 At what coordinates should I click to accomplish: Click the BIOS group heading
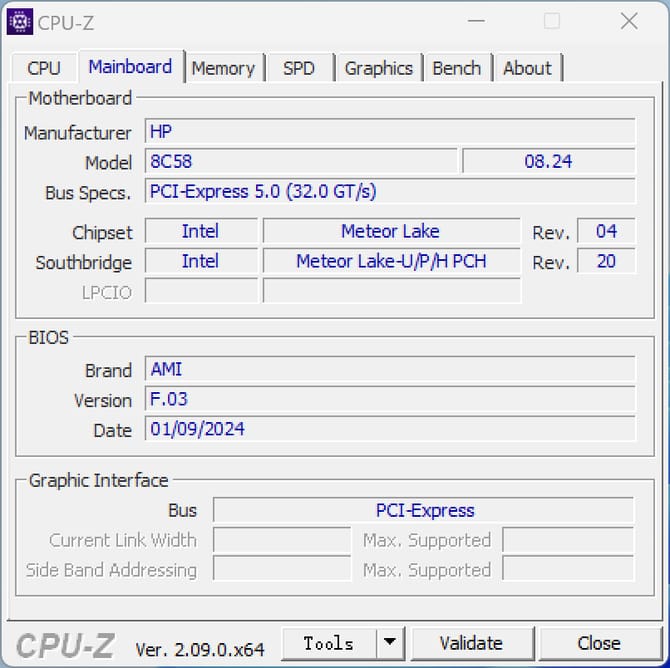click(x=48, y=338)
